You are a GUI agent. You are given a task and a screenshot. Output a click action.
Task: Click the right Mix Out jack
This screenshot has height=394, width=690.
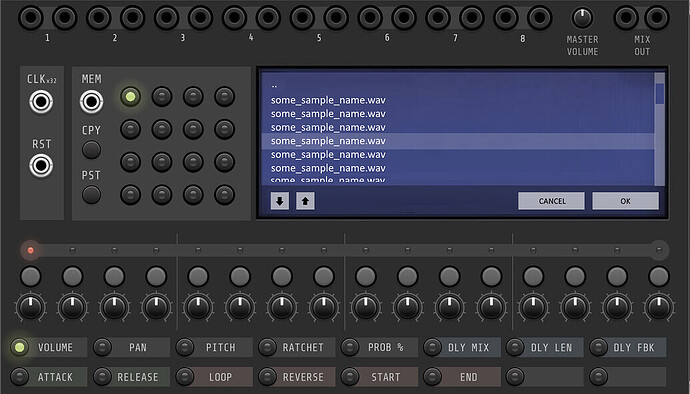point(657,18)
